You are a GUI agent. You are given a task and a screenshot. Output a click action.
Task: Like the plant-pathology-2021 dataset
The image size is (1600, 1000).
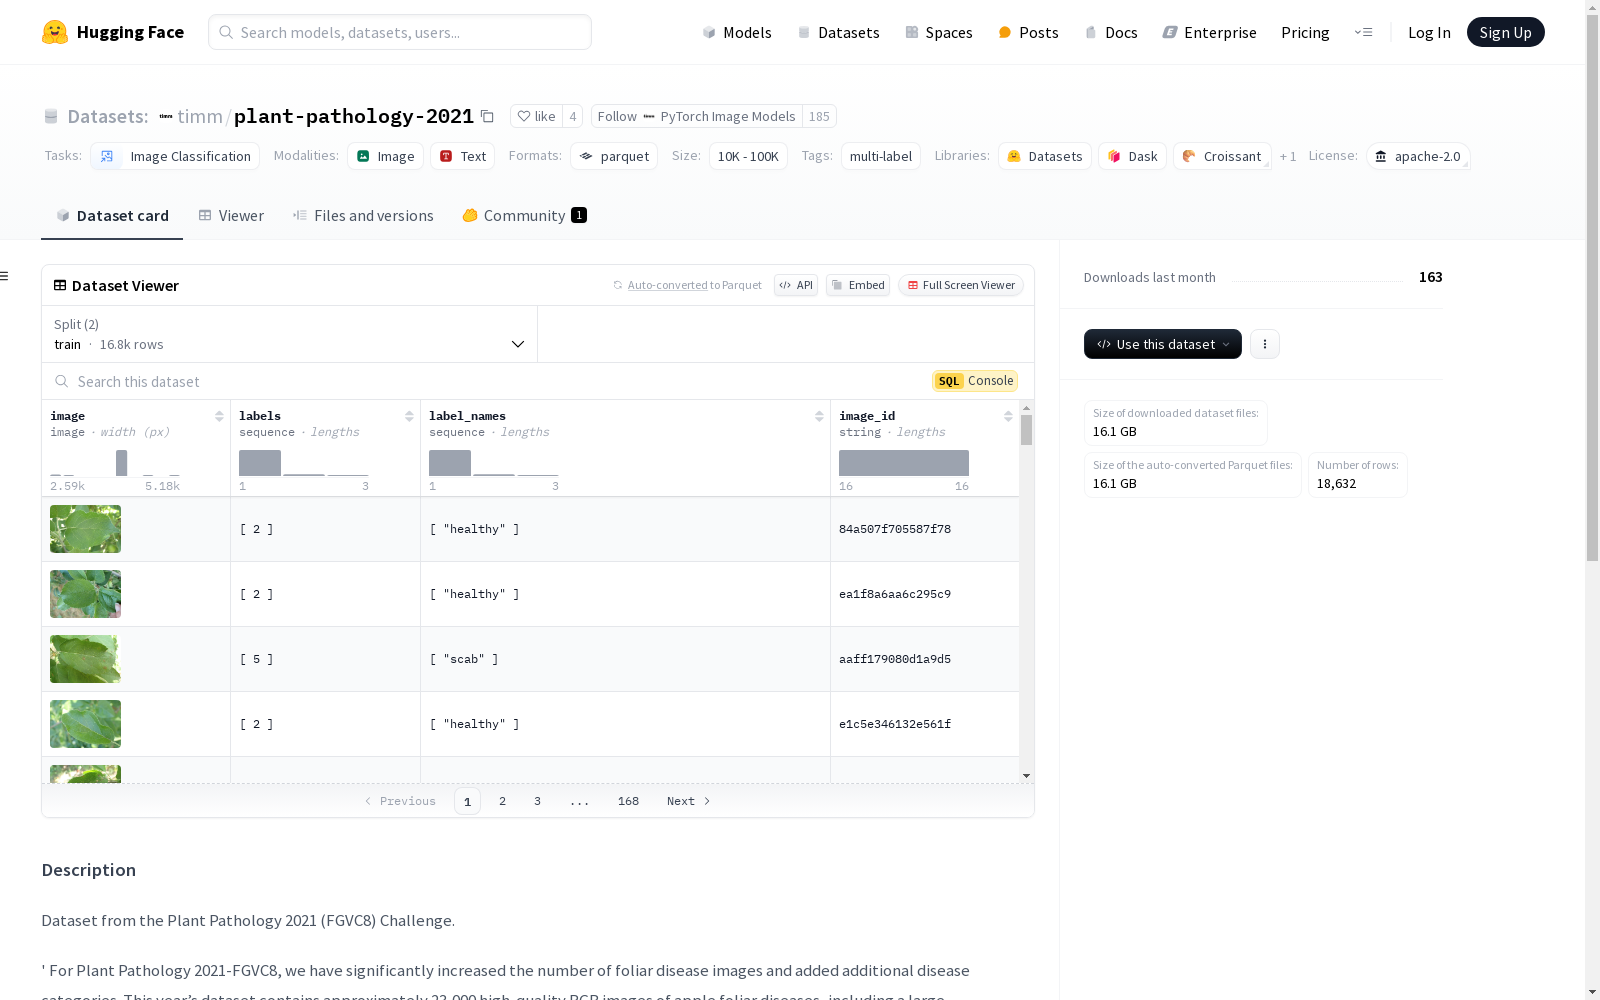click(x=537, y=116)
